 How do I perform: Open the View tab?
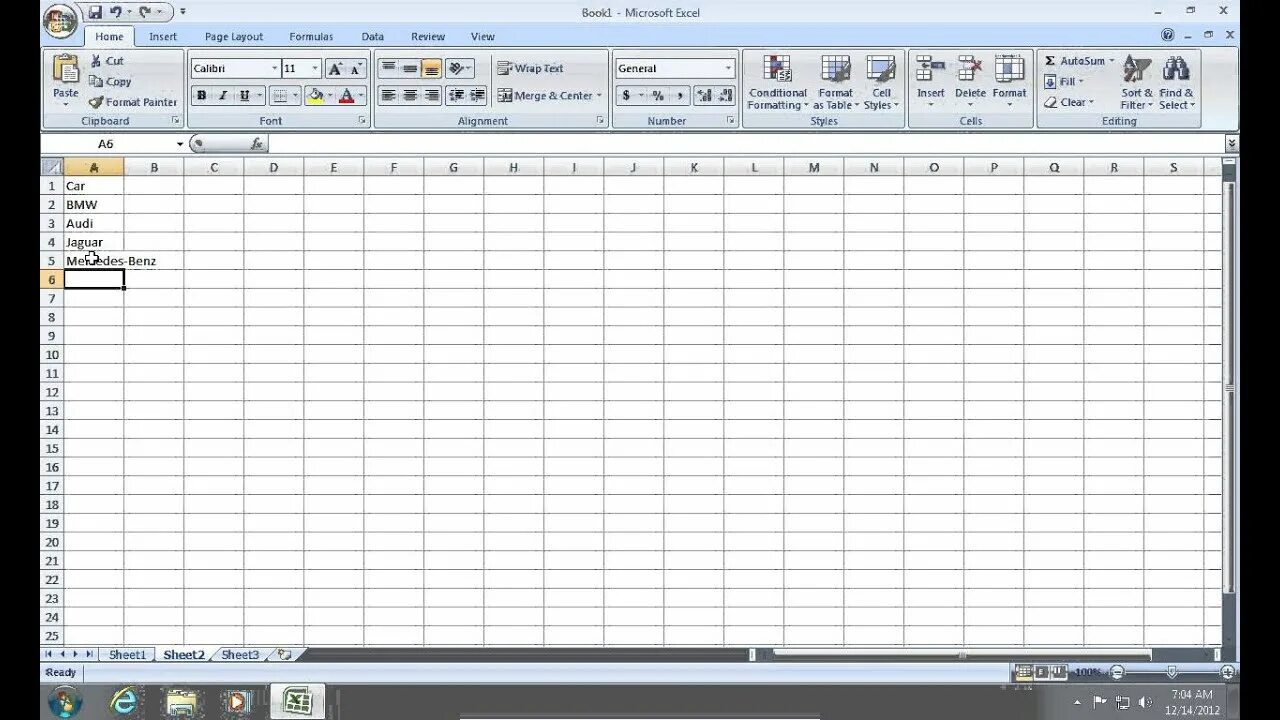[483, 37]
